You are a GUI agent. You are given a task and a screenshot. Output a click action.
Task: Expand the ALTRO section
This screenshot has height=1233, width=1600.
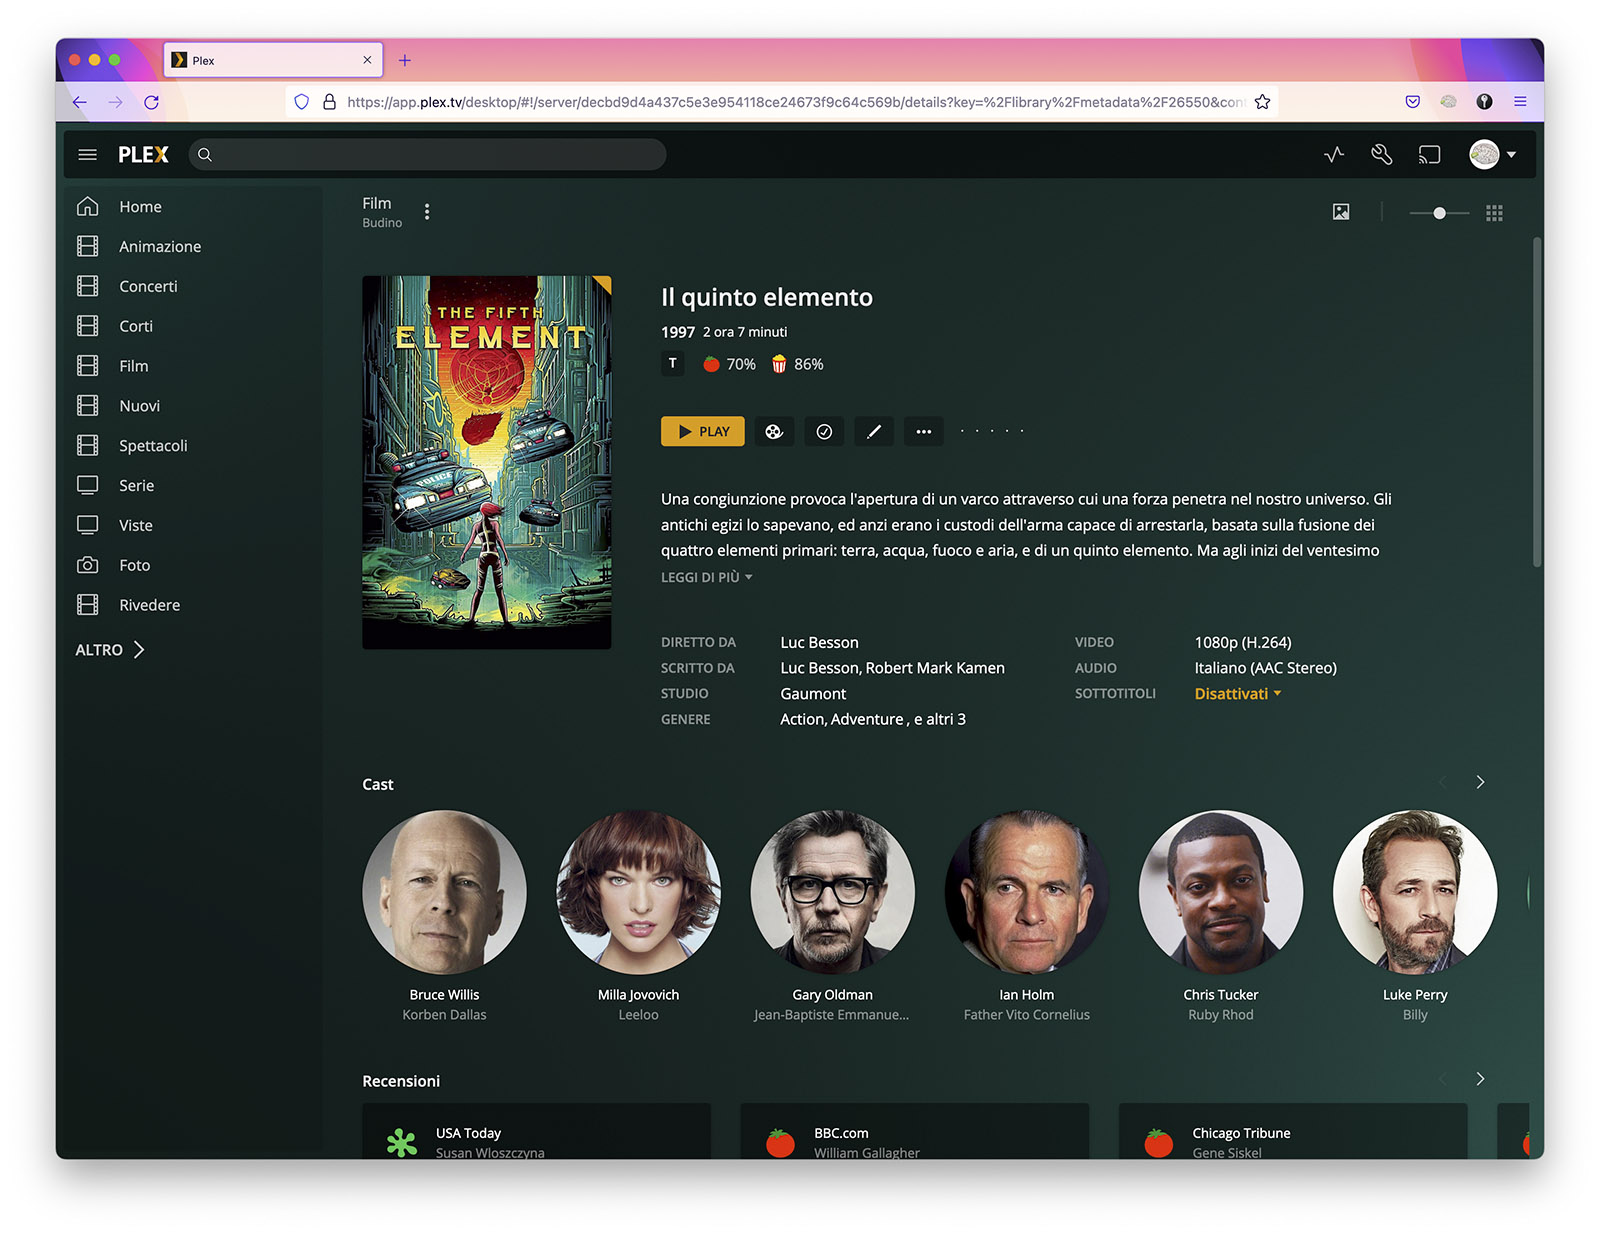[110, 650]
